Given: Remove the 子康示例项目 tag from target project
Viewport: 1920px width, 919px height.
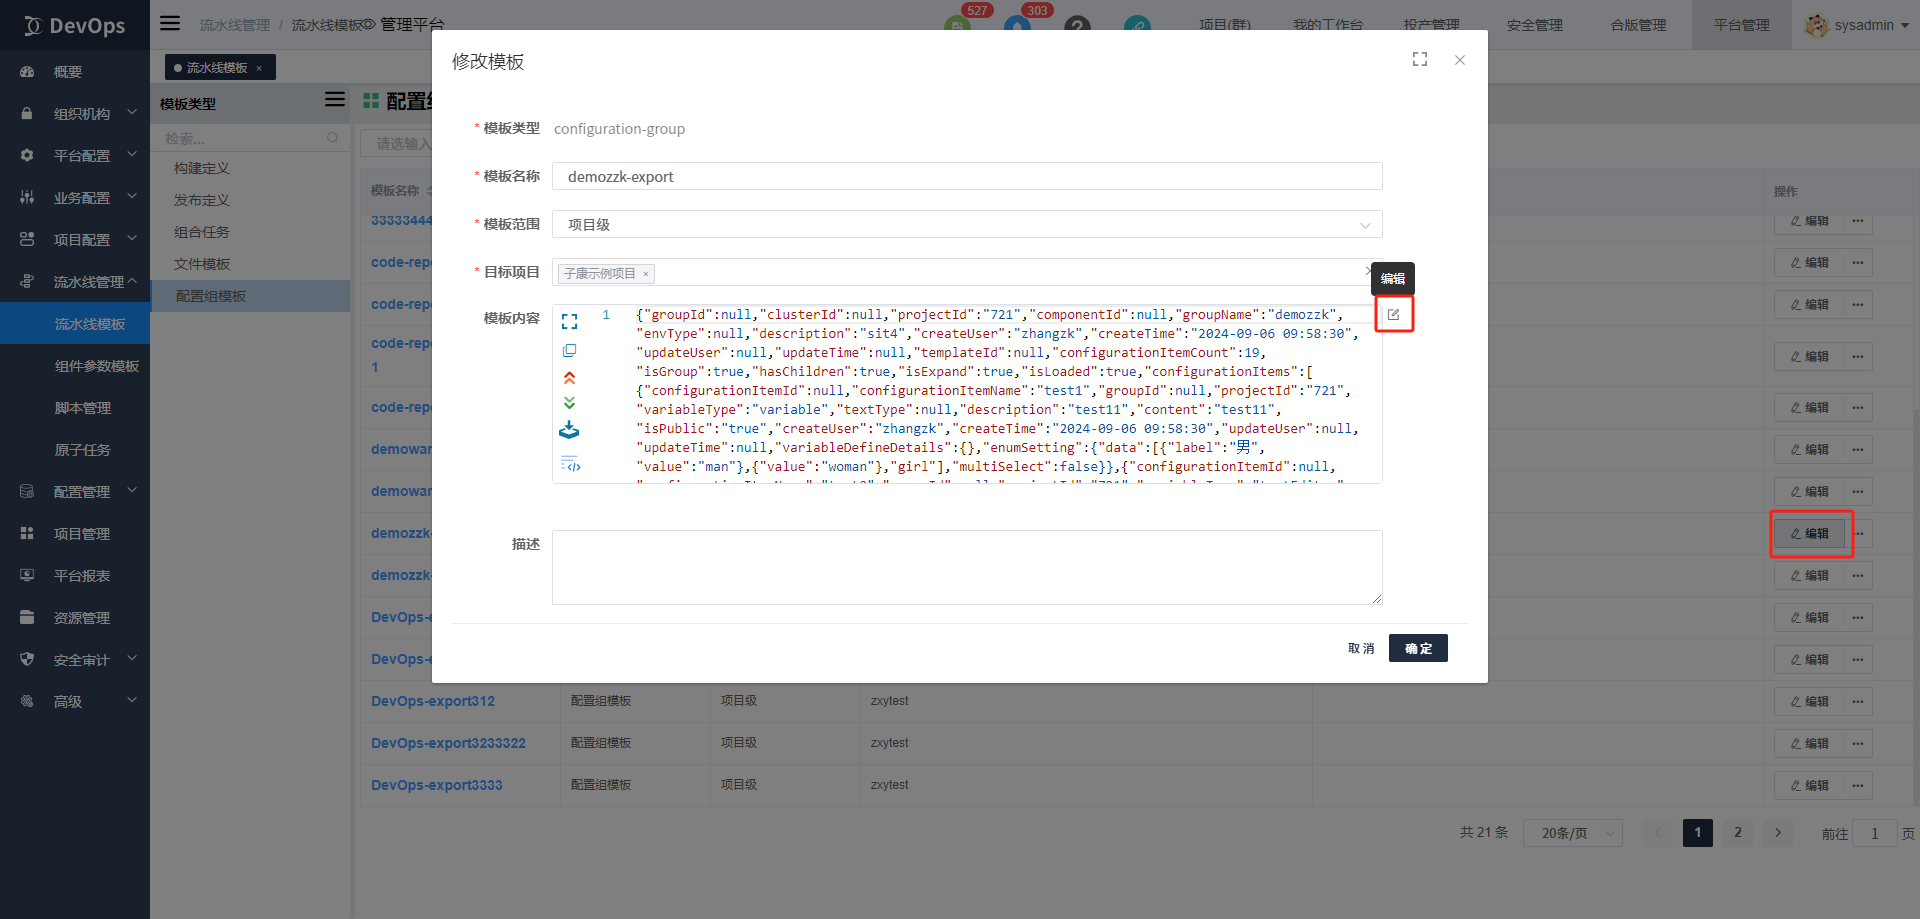Looking at the screenshot, I should (x=646, y=274).
